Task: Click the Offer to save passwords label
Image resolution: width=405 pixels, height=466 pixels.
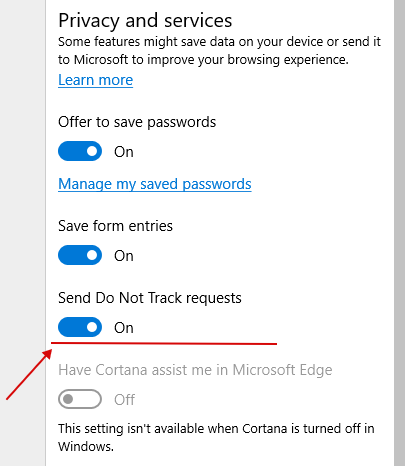Action: click(137, 122)
